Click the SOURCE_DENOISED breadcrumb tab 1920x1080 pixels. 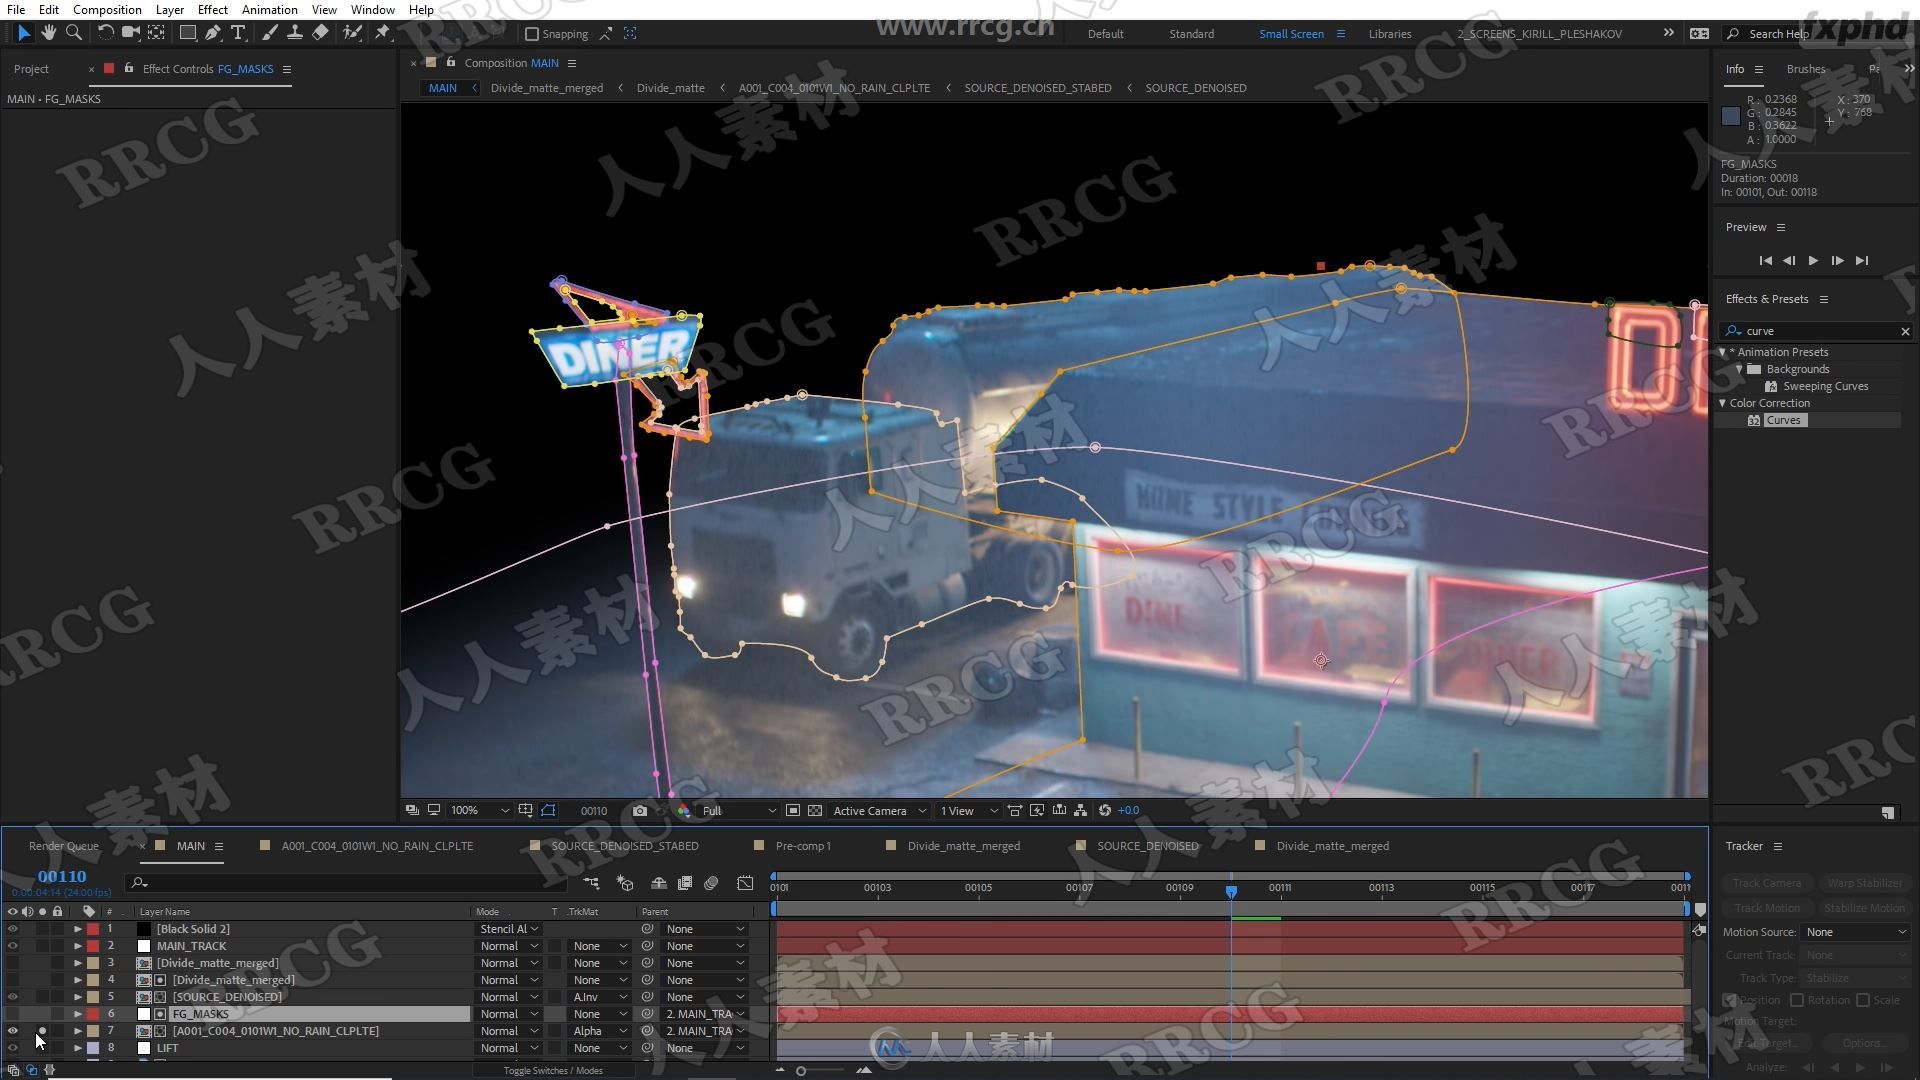pyautogui.click(x=1195, y=87)
